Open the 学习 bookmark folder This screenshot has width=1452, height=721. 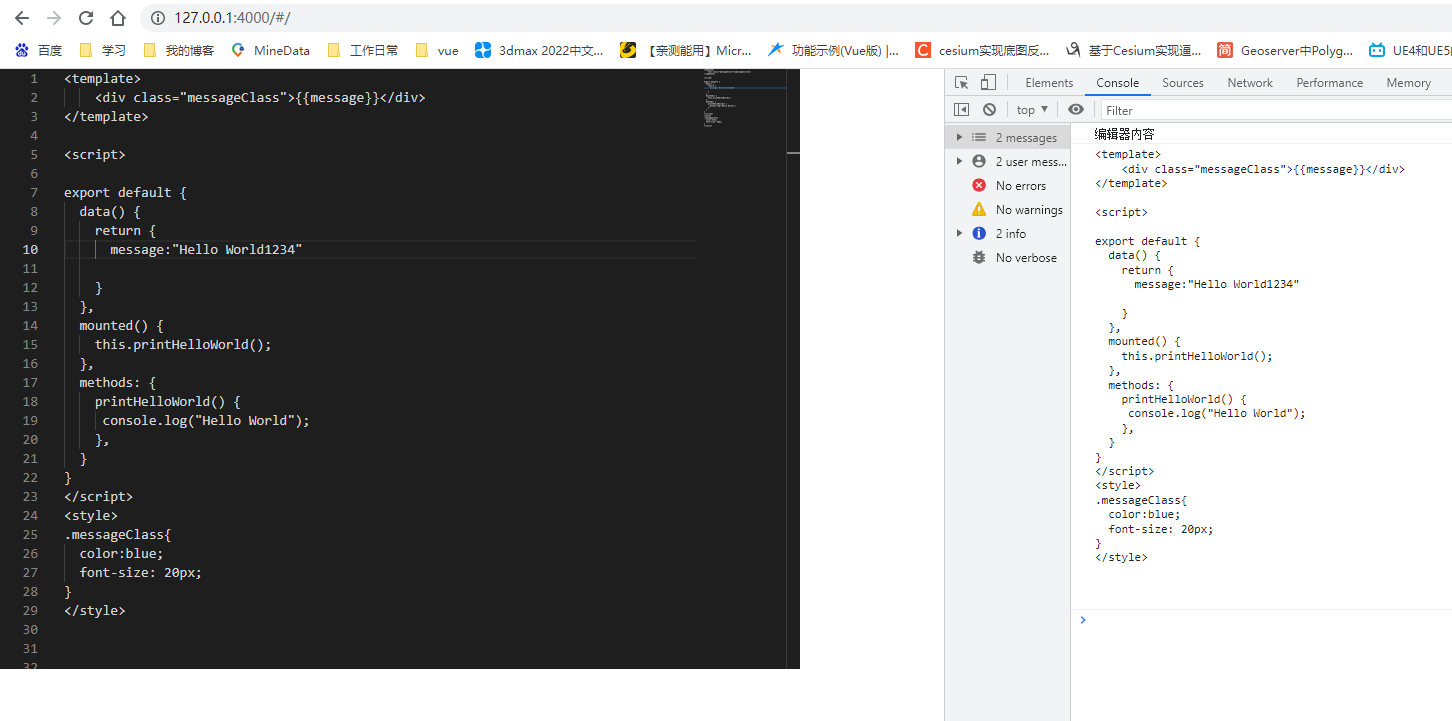coord(102,50)
